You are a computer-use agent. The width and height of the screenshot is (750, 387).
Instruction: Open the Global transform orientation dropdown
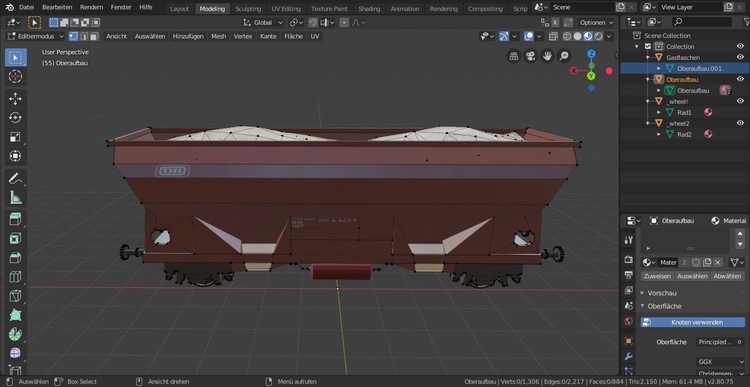263,22
